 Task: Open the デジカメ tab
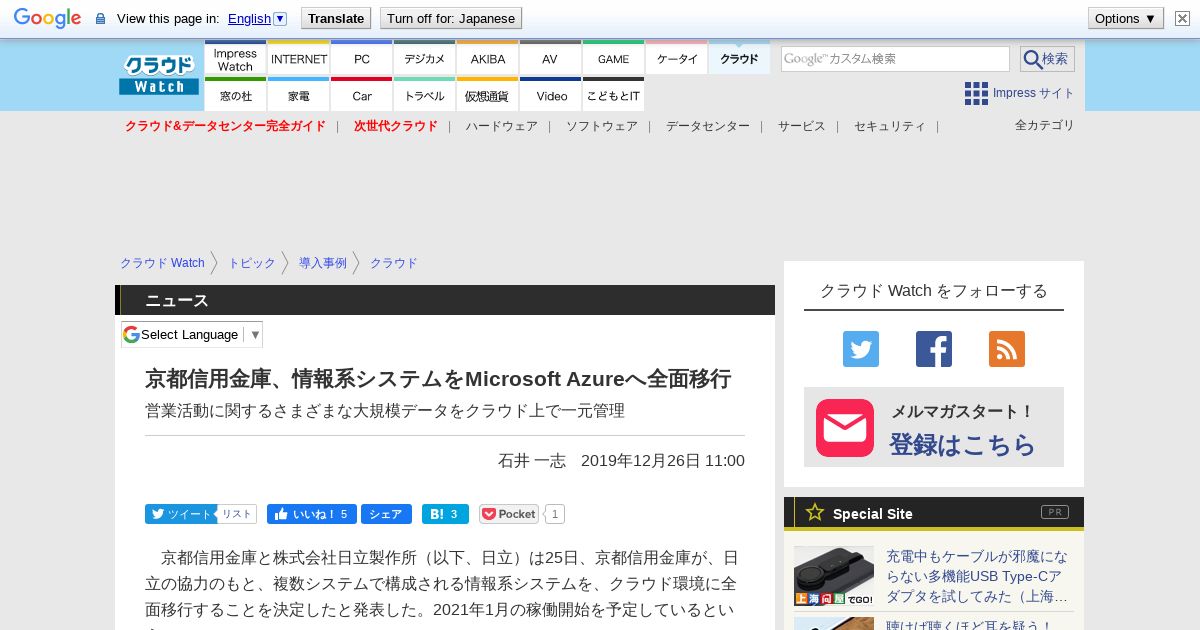tap(425, 59)
